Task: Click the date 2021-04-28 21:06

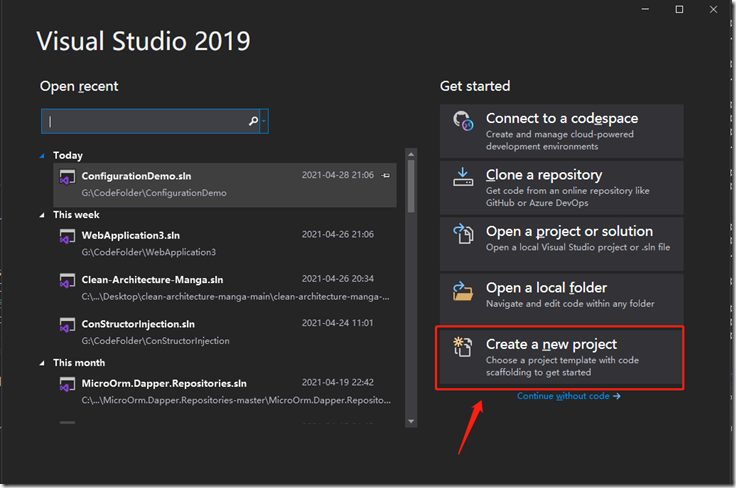Action: (337, 175)
